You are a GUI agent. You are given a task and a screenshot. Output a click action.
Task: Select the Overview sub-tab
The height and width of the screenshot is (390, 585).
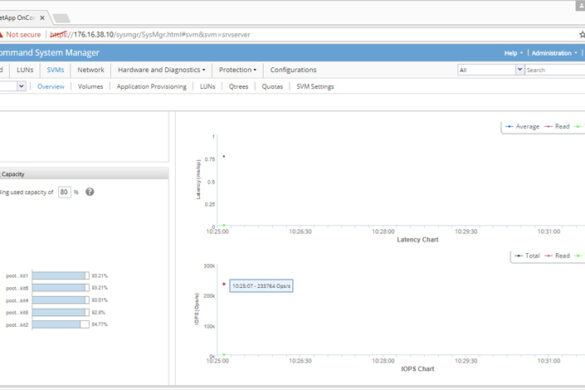tap(51, 87)
